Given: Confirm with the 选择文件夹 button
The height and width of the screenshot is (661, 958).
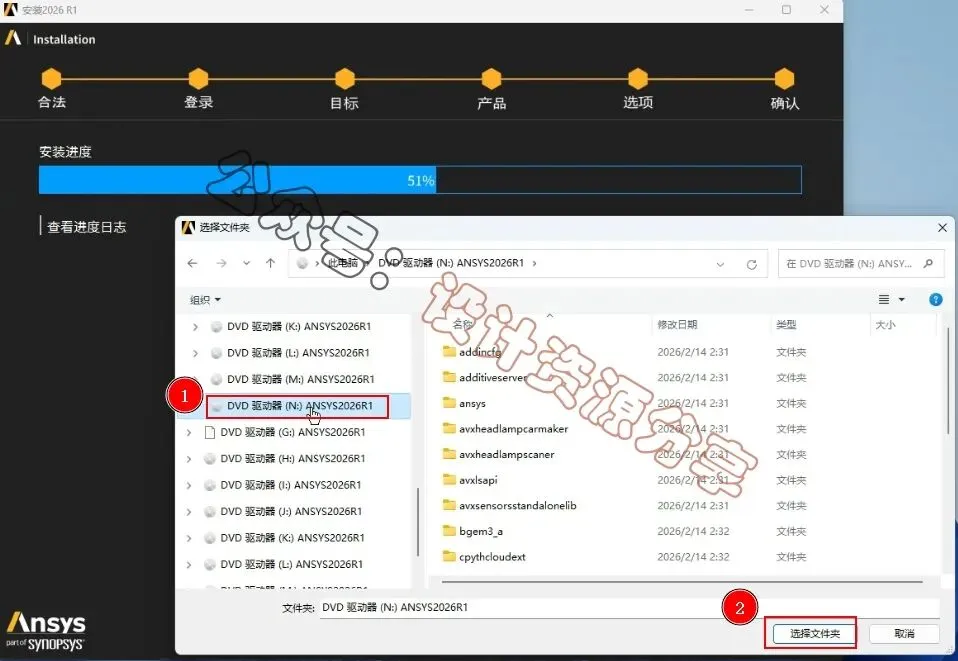Looking at the screenshot, I should pos(814,634).
